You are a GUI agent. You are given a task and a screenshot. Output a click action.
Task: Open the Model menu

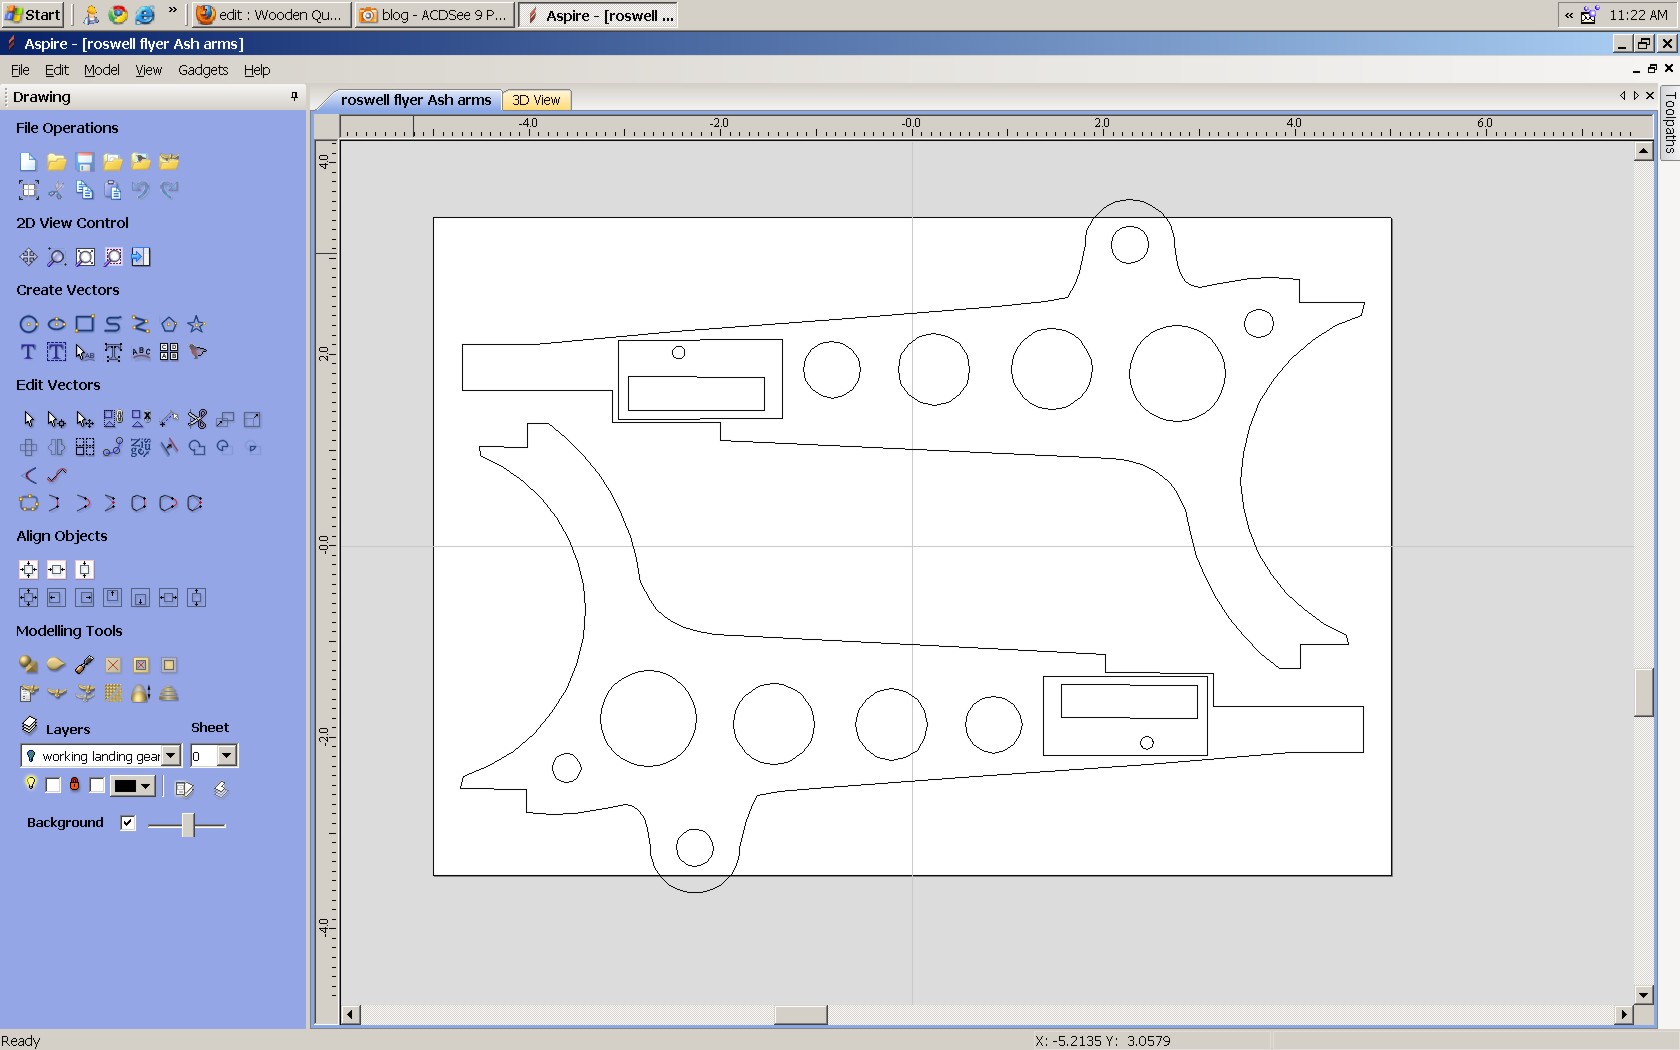point(101,70)
